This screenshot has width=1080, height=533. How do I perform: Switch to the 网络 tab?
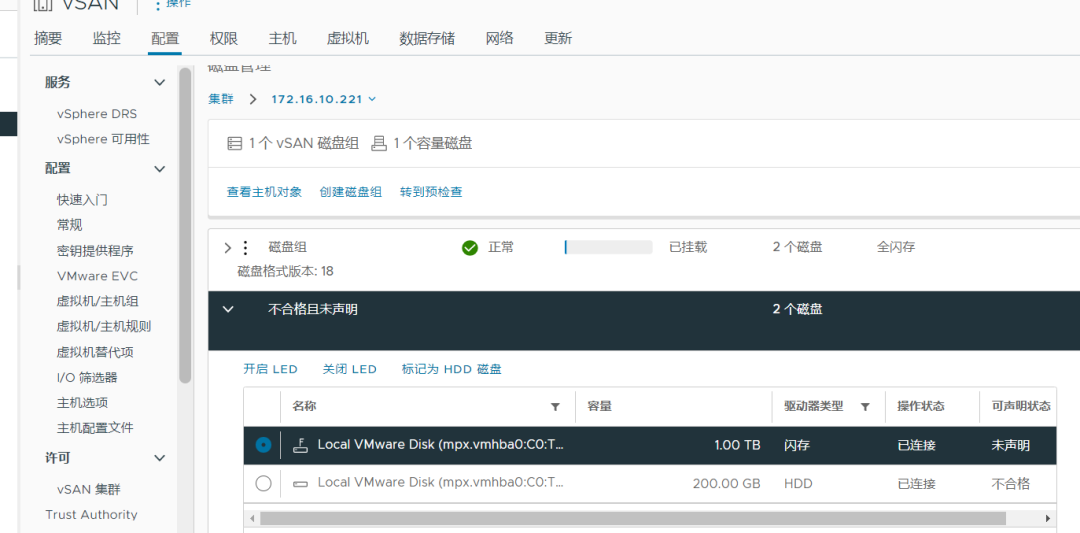(x=499, y=39)
